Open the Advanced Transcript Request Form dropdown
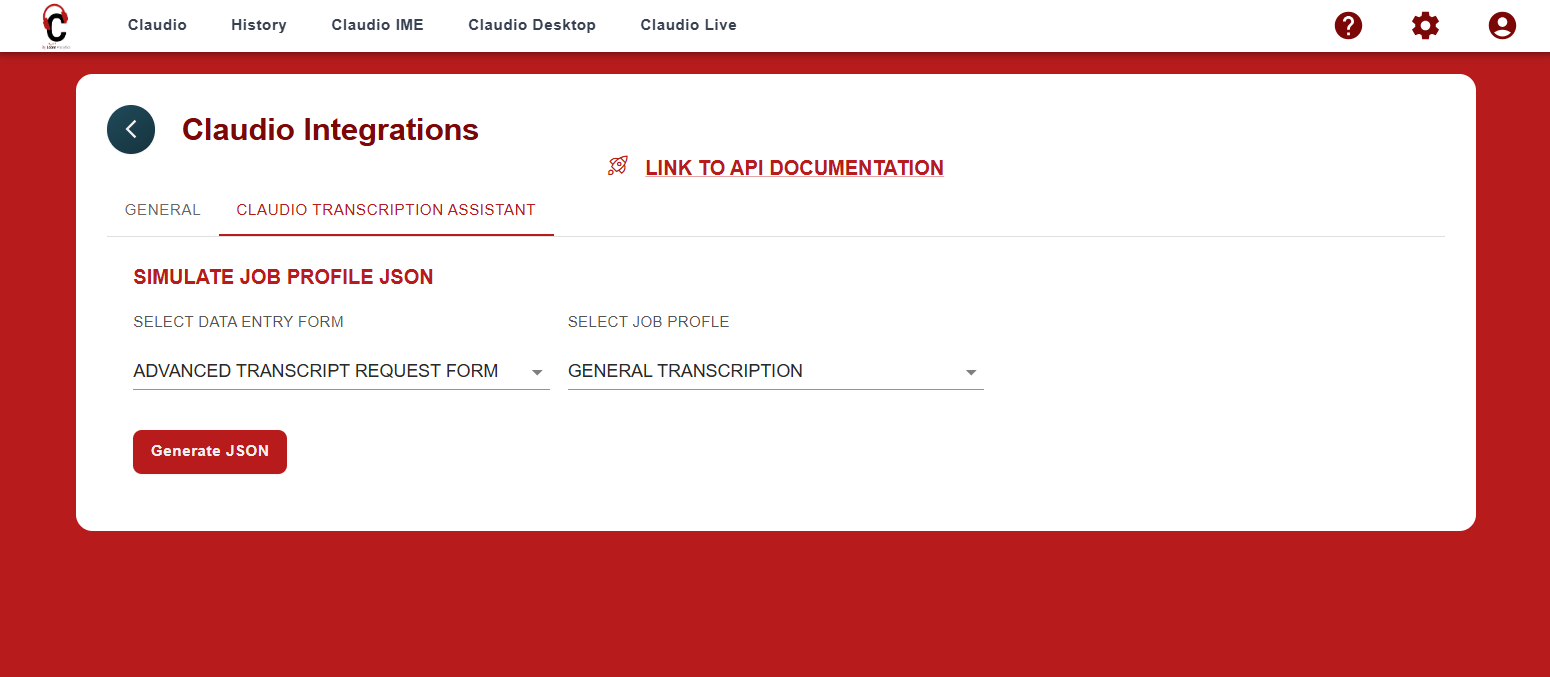The image size is (1550, 677). pyautogui.click(x=316, y=371)
